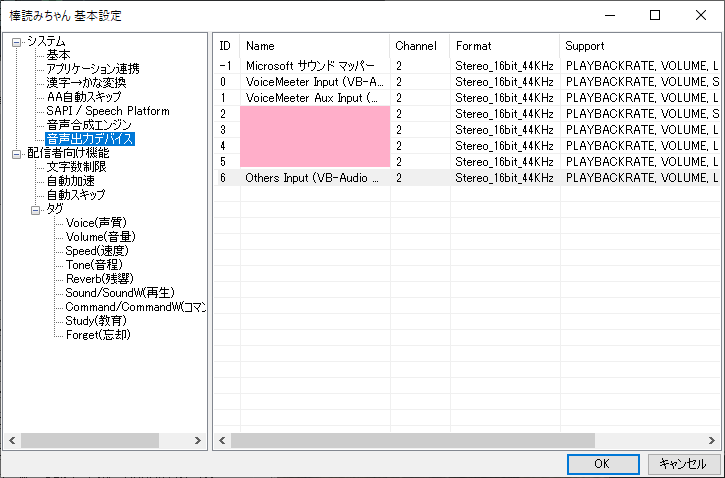Image resolution: width=725 pixels, height=478 pixels.
Task: Select Voice(声質) tag item
Action: pyautogui.click(x=96, y=223)
